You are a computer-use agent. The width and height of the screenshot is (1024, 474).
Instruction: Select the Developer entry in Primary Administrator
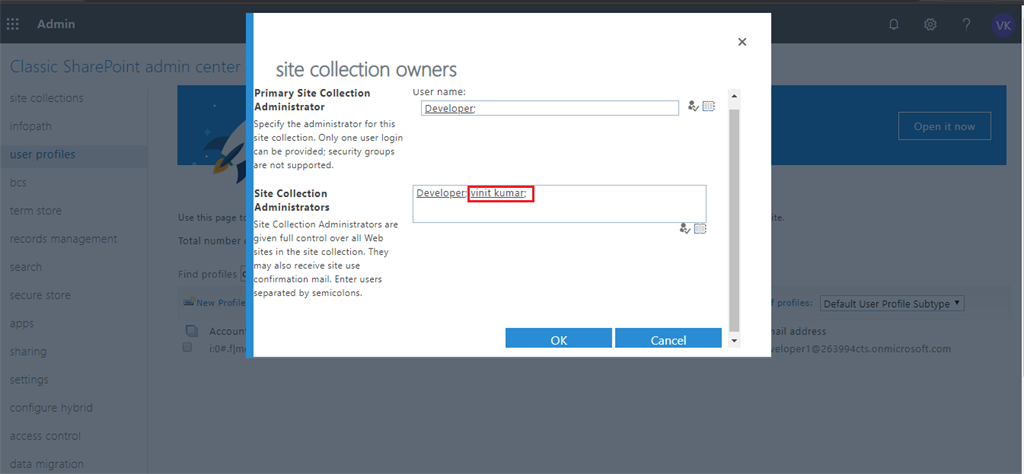point(449,108)
